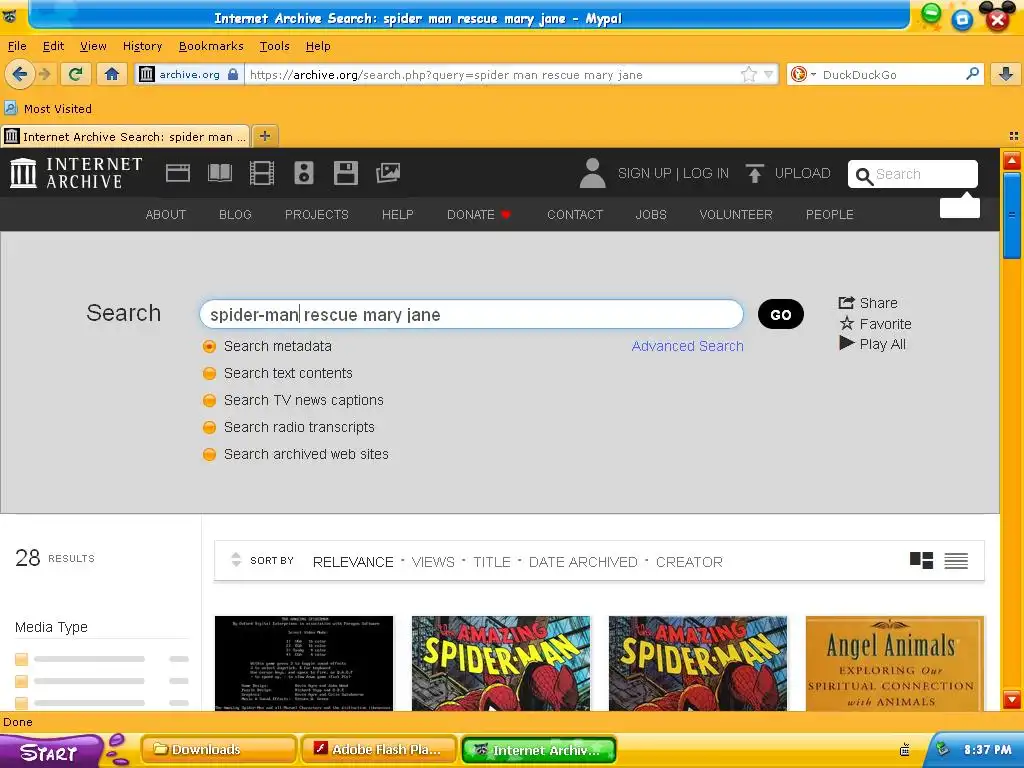Click inside the main search query field

[x=472, y=314]
